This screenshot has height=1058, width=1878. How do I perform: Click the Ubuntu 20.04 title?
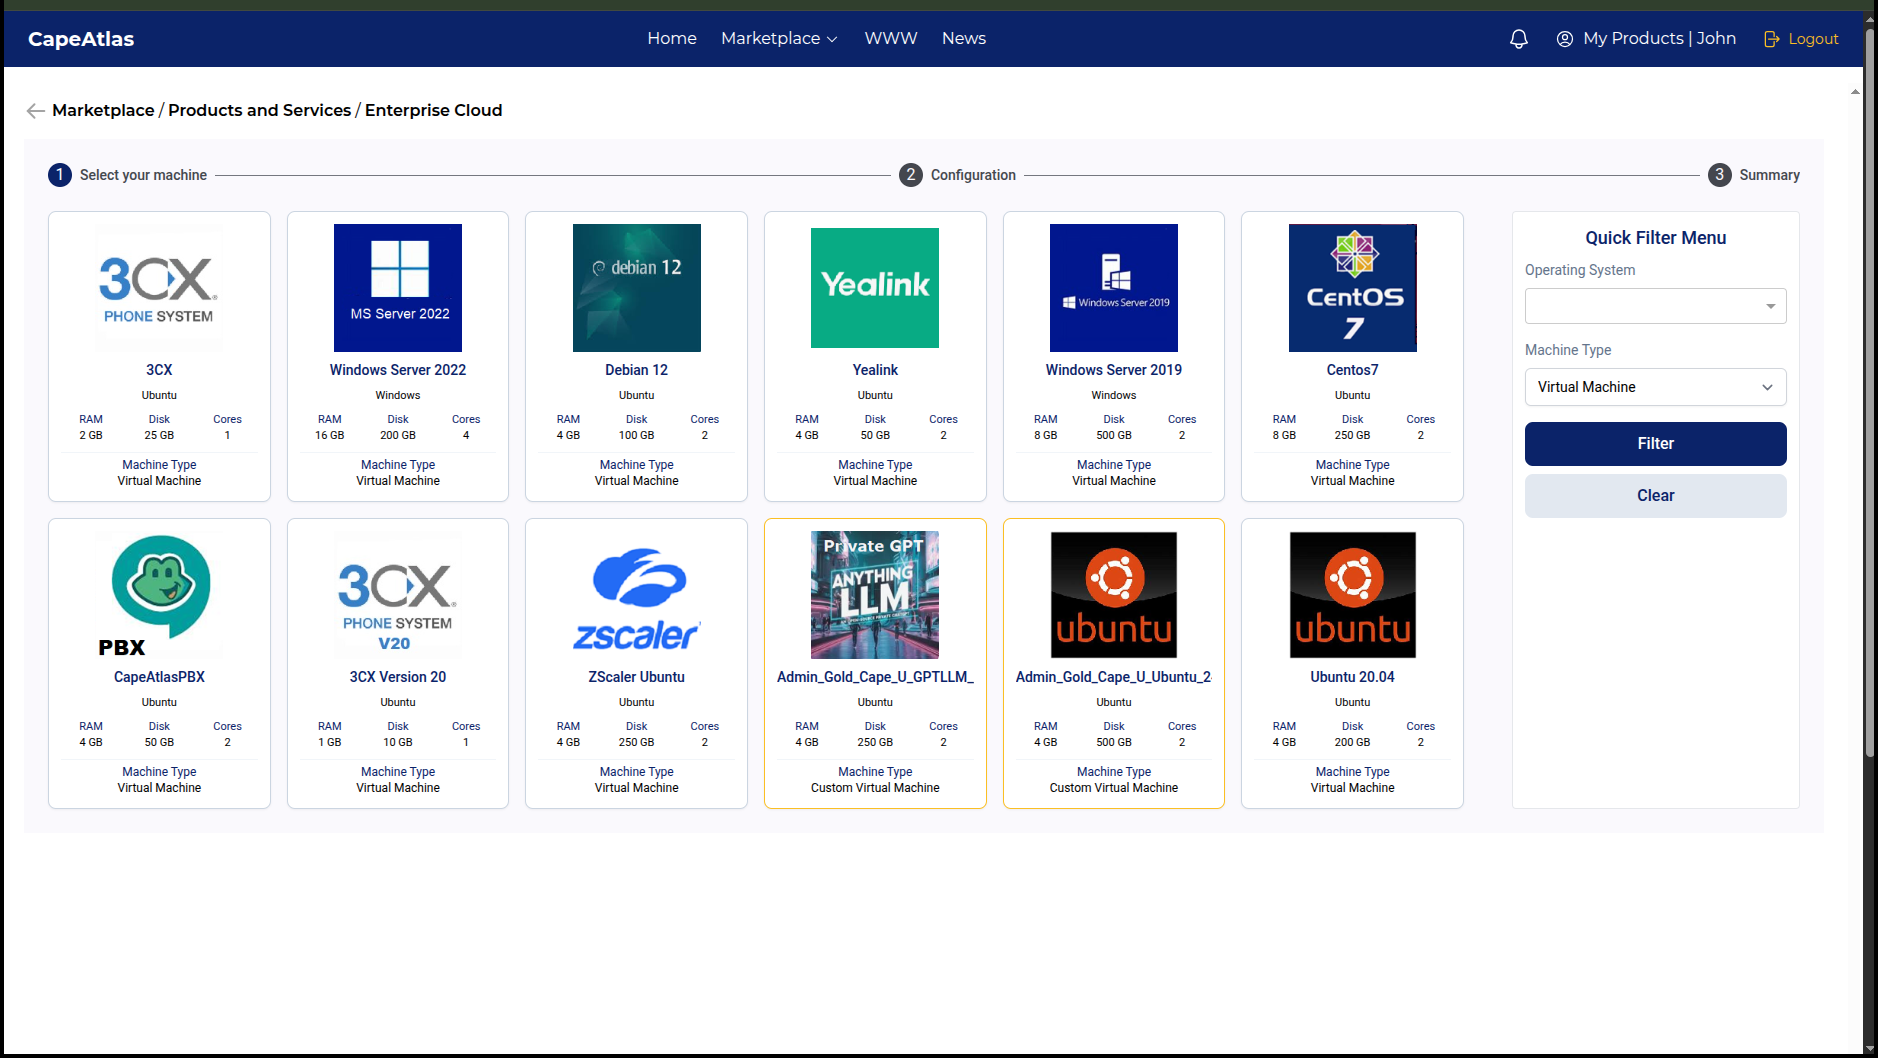coord(1353,677)
